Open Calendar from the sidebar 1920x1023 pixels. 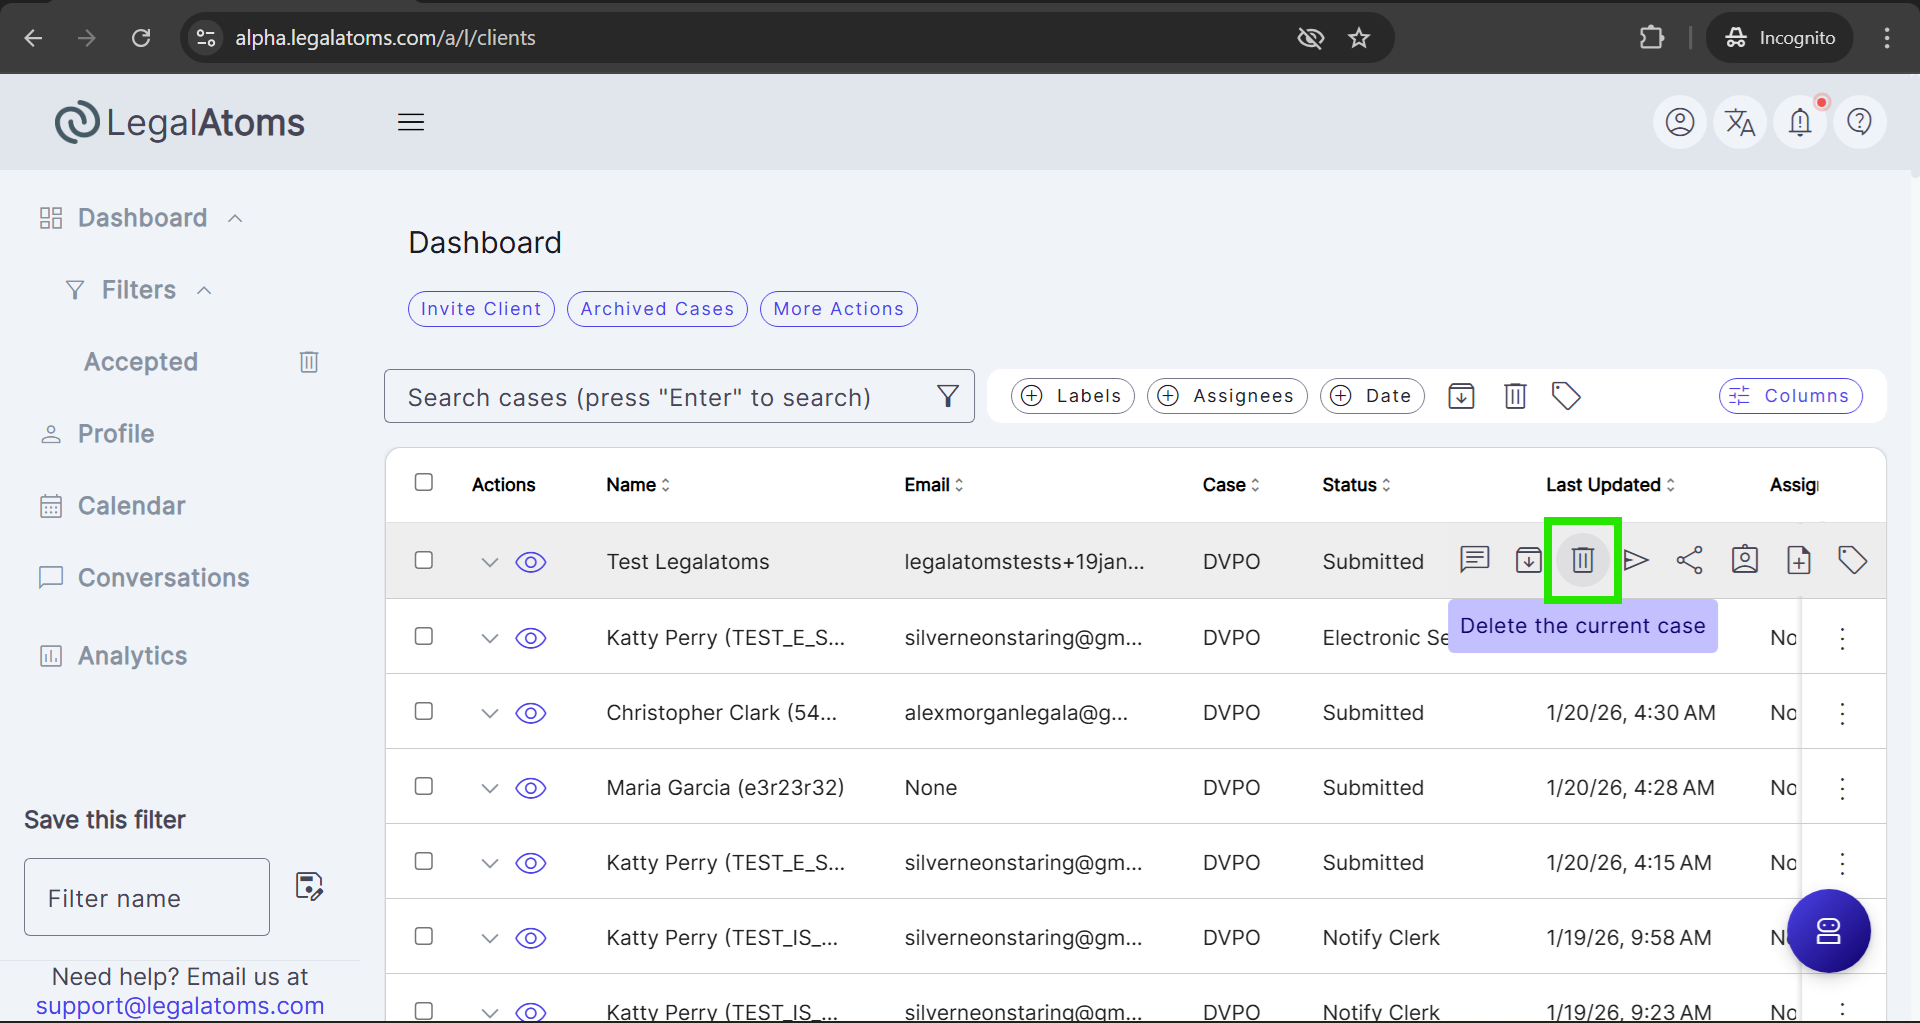(x=131, y=506)
